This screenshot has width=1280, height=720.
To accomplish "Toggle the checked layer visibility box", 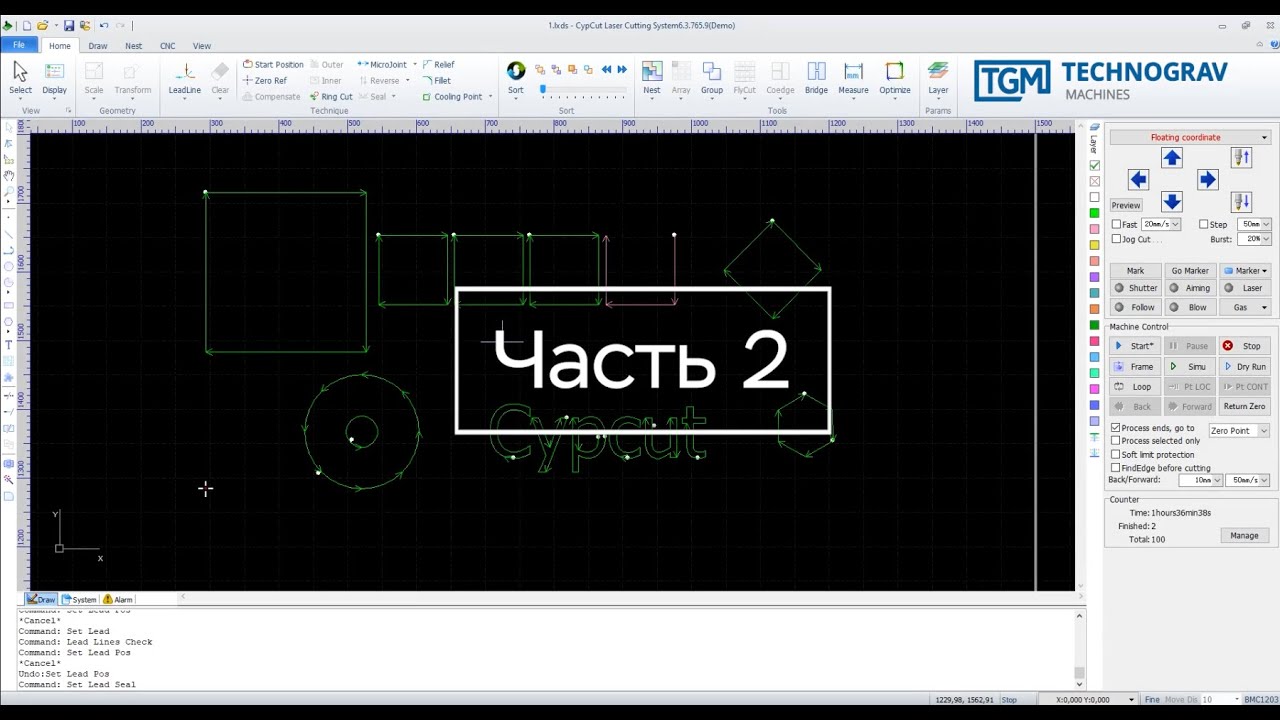I will [1095, 165].
